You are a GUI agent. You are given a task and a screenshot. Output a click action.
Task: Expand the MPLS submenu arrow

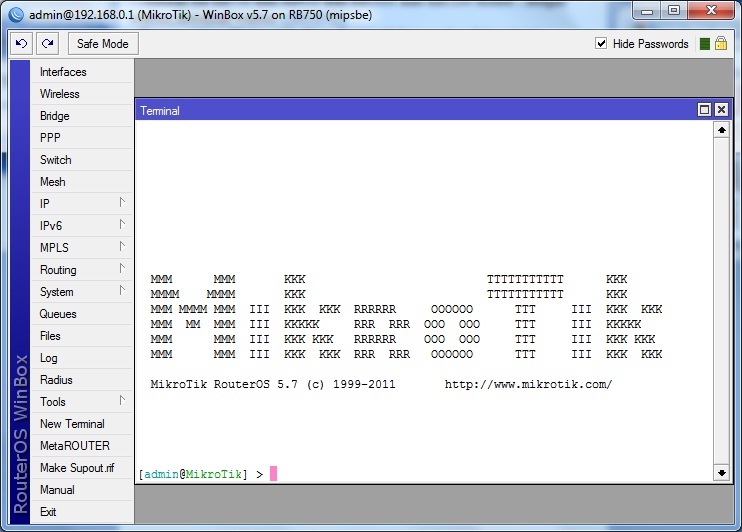coord(122,247)
